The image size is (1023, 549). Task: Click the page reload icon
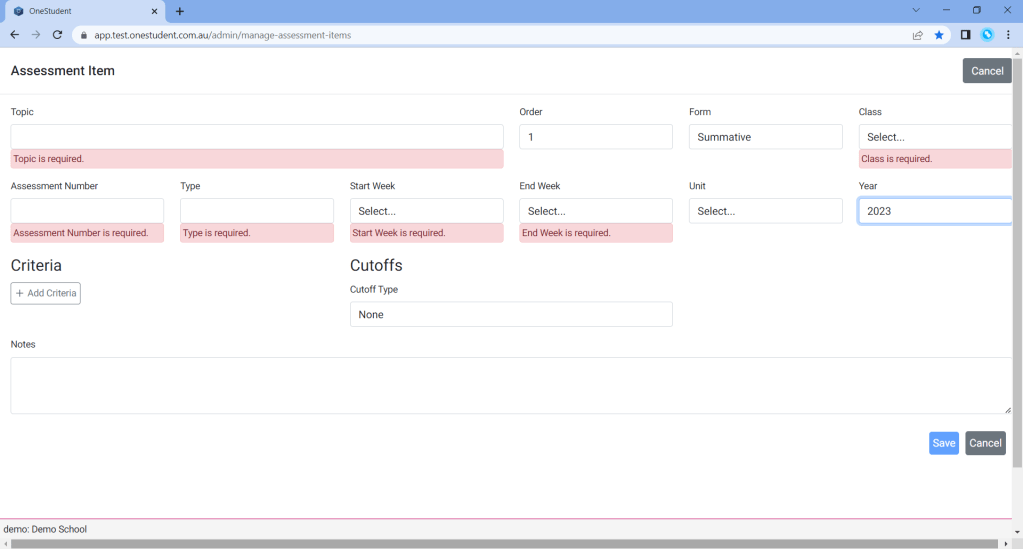[x=57, y=35]
